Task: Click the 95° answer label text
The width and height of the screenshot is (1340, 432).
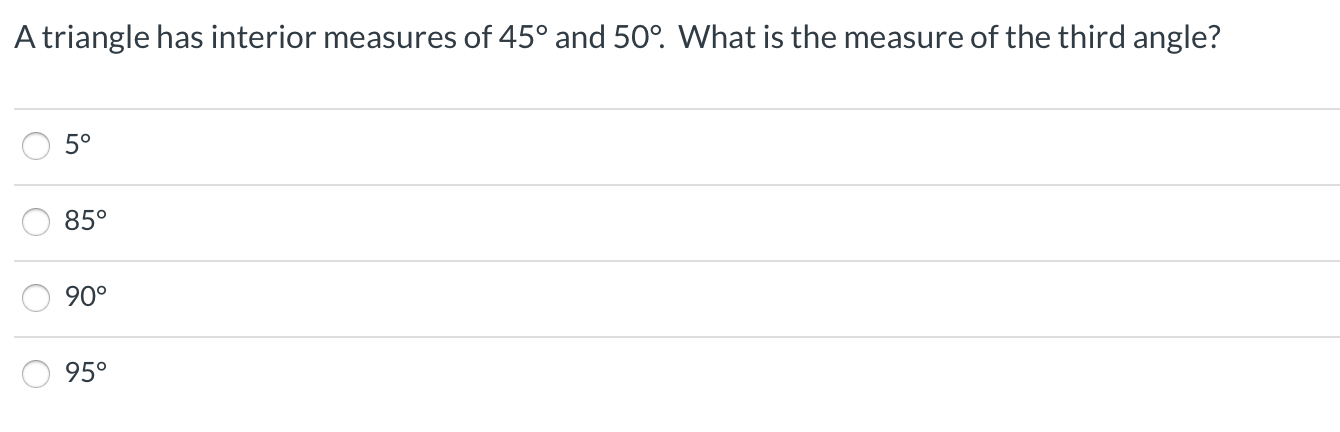Action: point(84,374)
